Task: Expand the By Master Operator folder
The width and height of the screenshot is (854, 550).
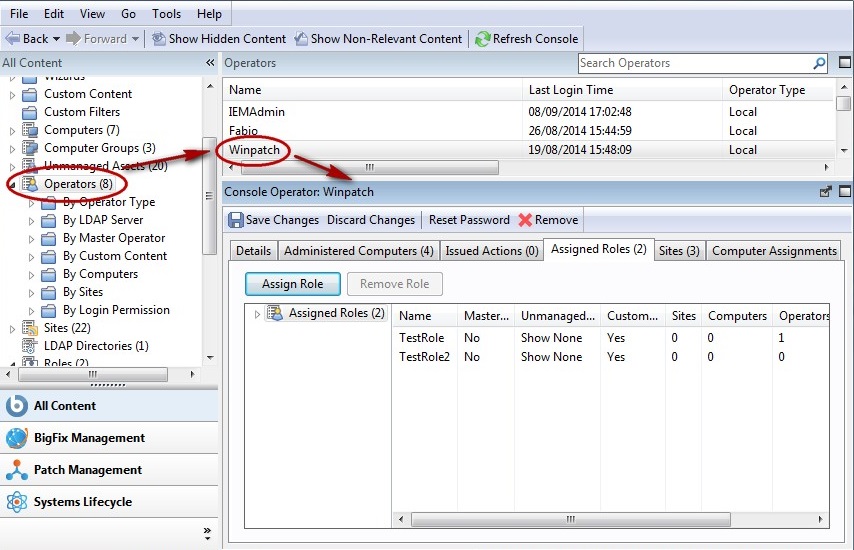Action: [x=31, y=239]
